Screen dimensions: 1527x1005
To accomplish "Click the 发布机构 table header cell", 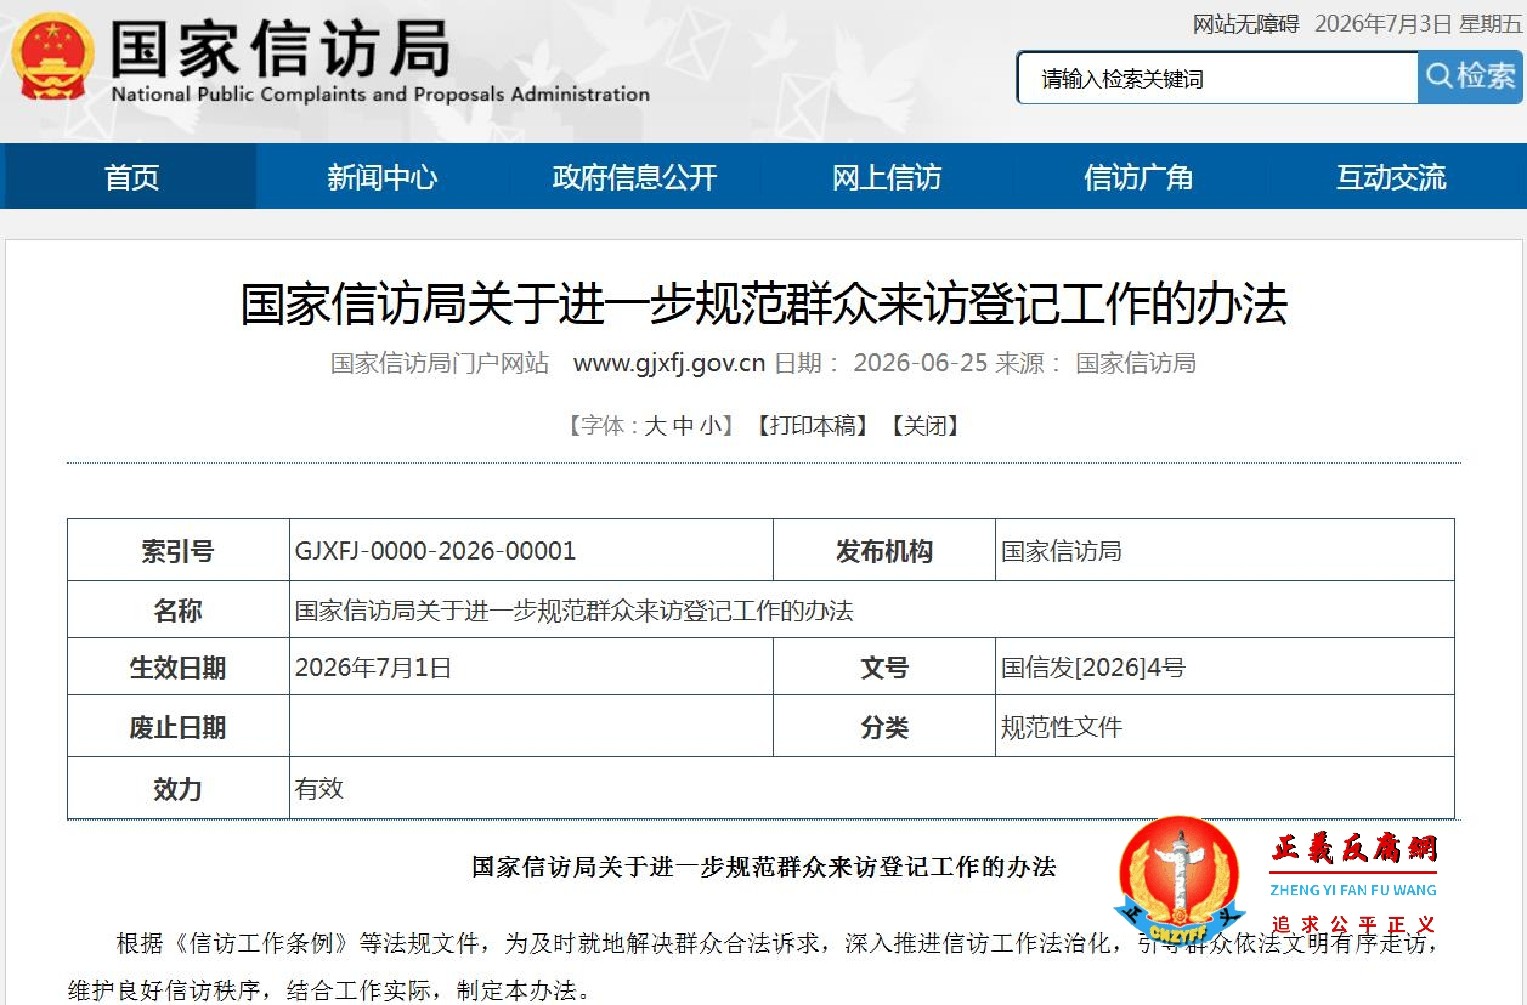I will click(x=884, y=550).
